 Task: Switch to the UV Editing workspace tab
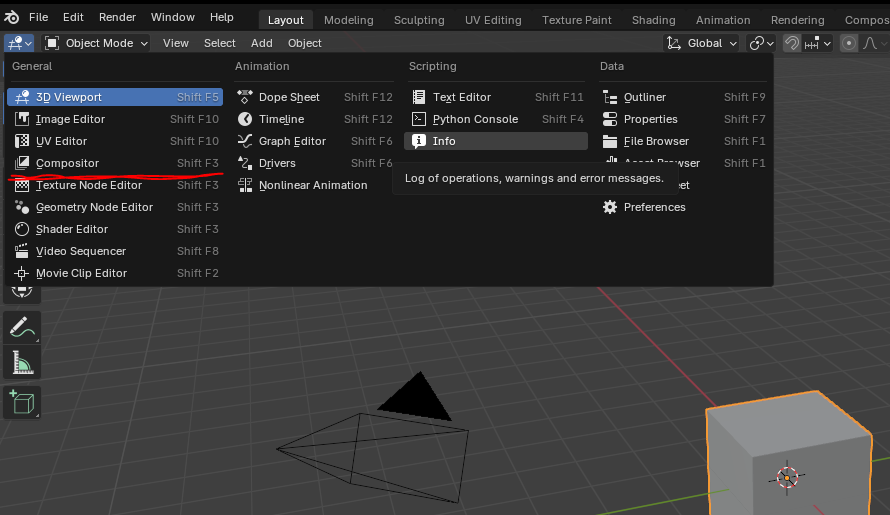click(493, 20)
